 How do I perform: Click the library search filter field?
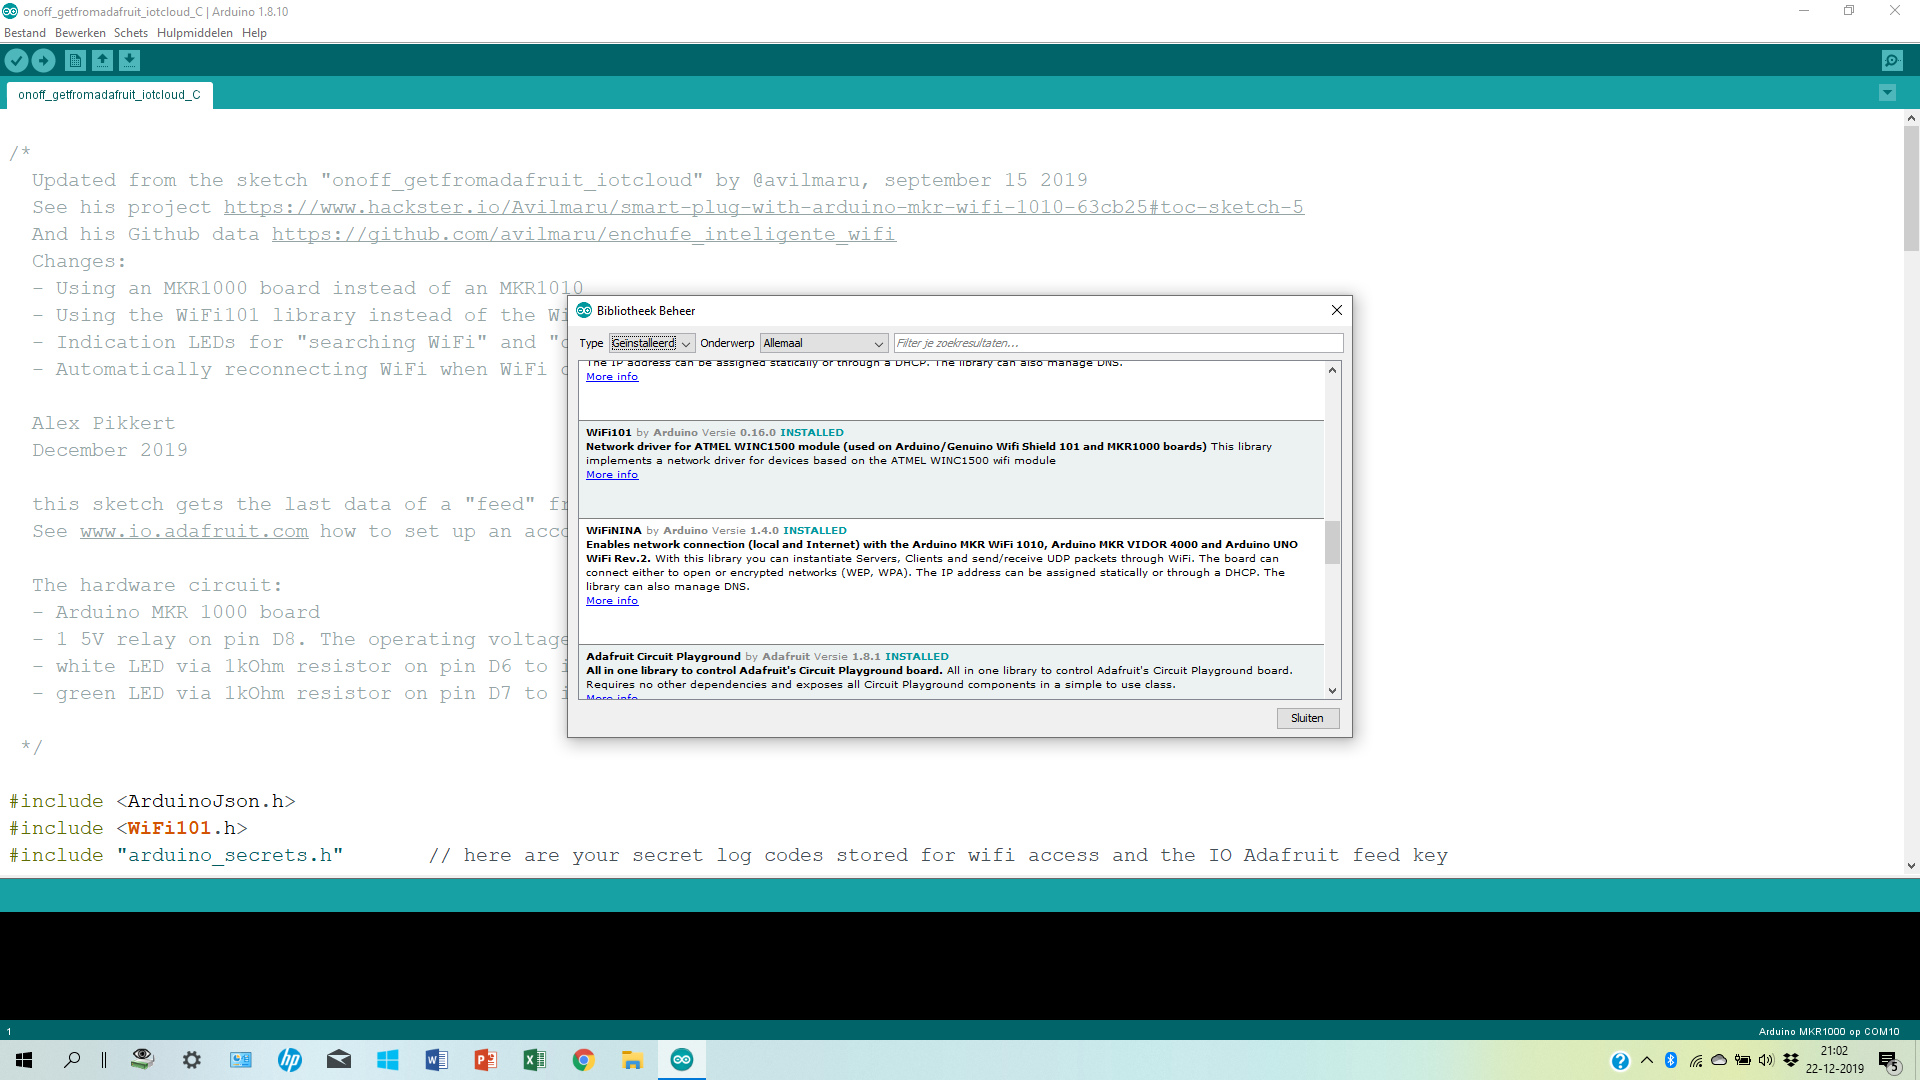[x=1118, y=343]
